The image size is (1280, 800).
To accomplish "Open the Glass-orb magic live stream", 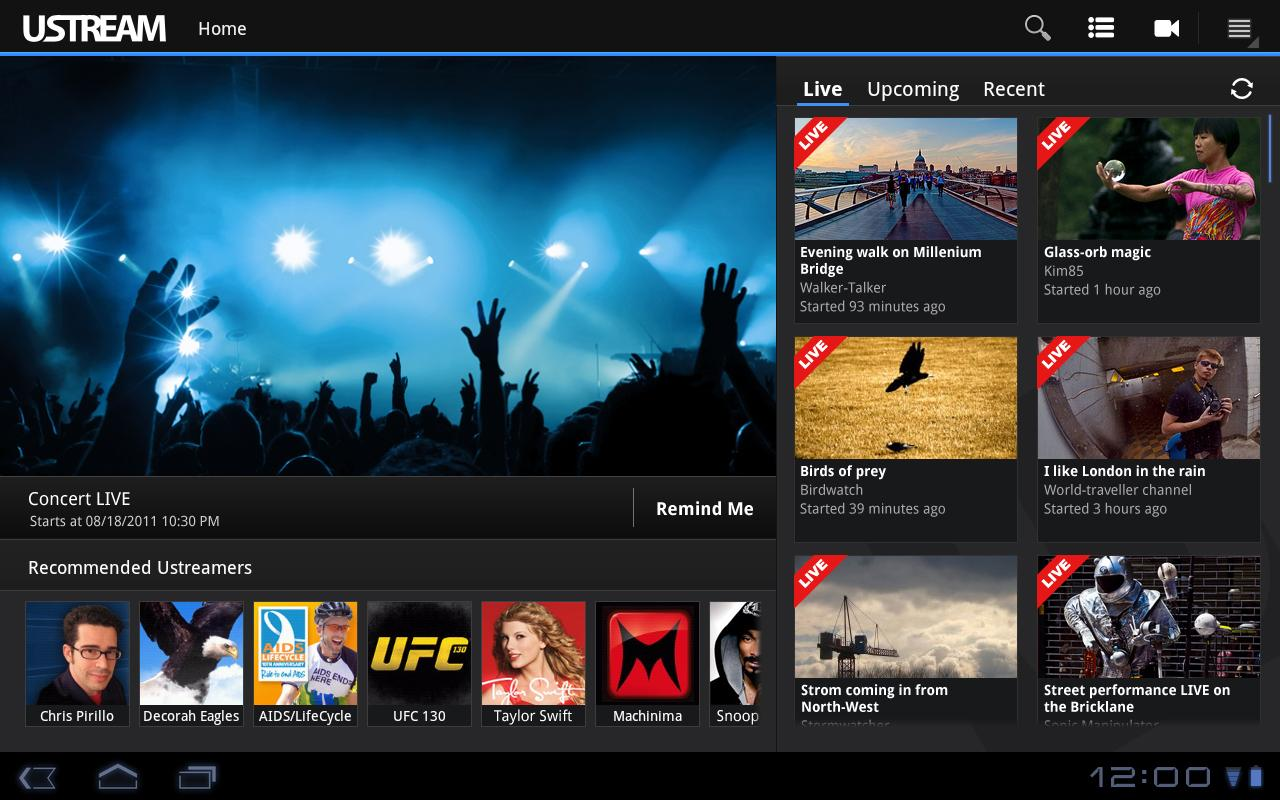I will 1148,220.
